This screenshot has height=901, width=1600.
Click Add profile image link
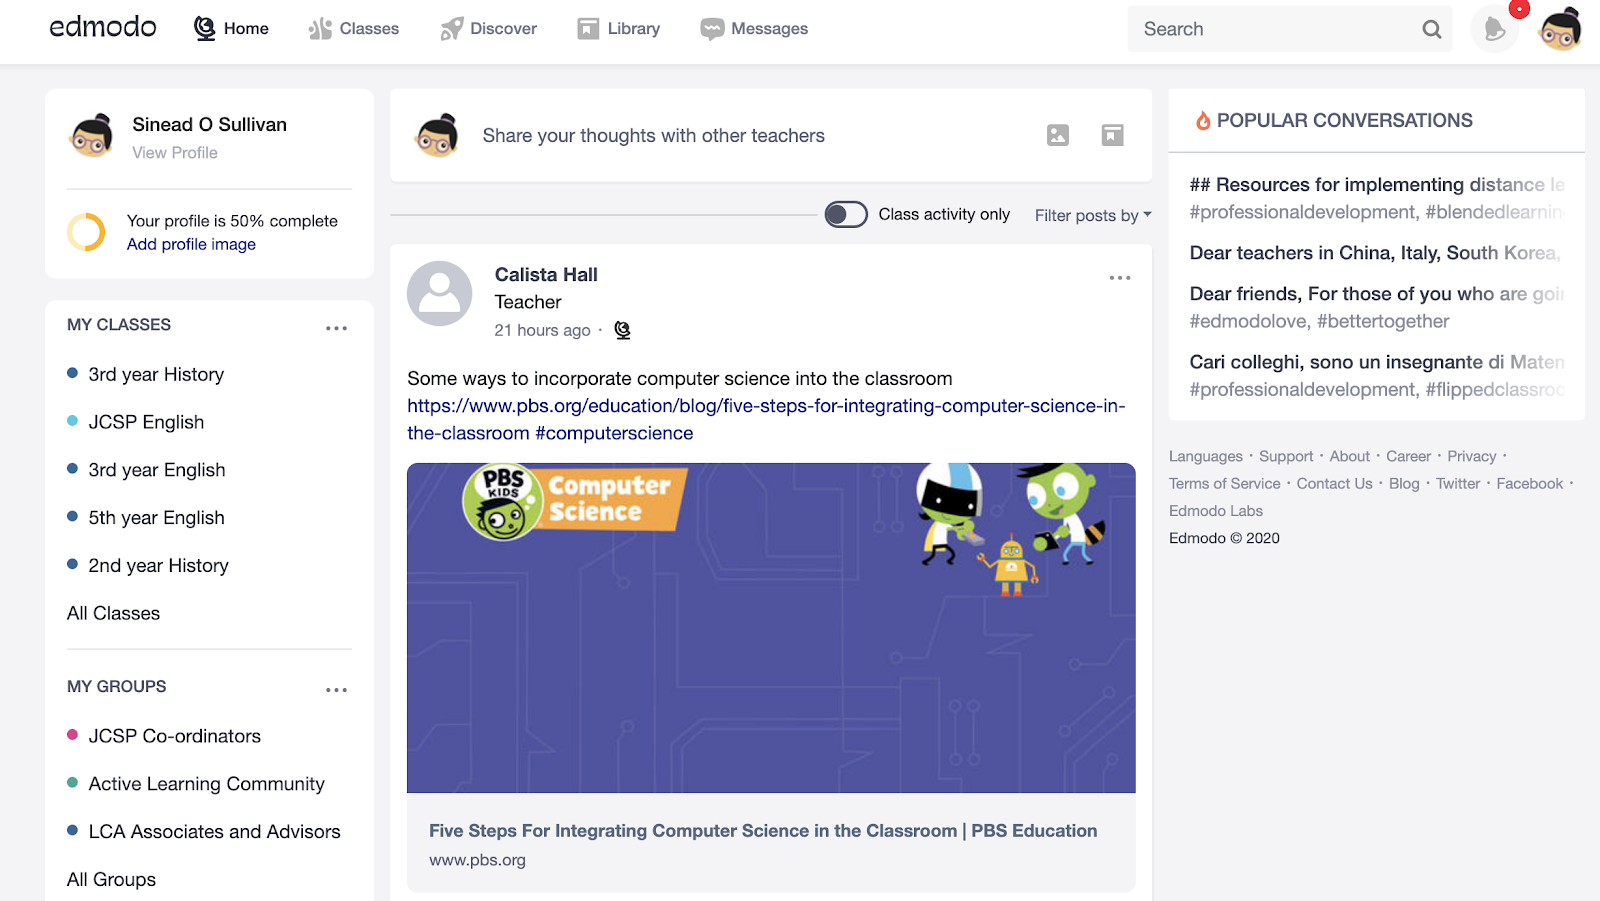pos(191,244)
